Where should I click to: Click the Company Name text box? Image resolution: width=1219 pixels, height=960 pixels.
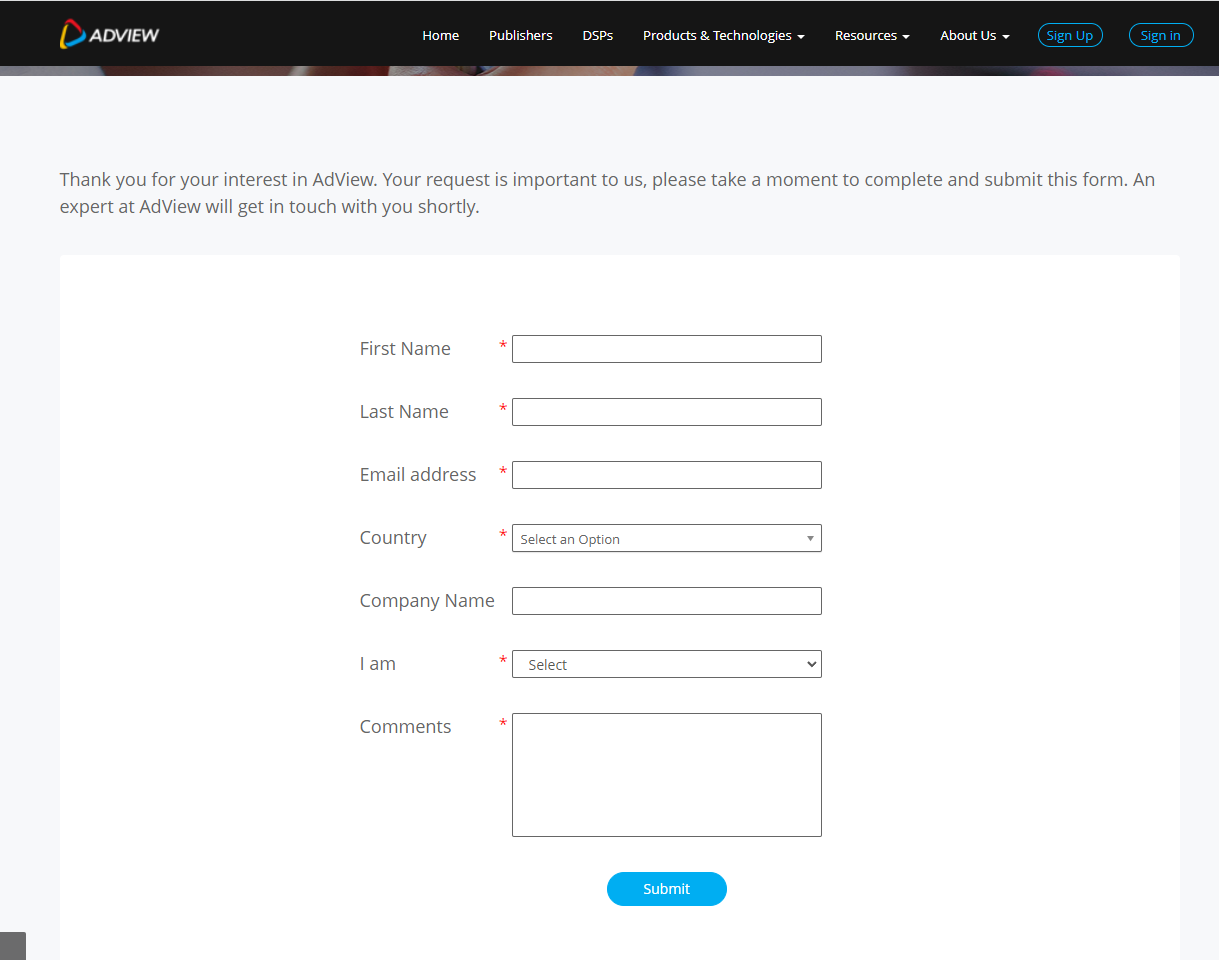point(666,601)
